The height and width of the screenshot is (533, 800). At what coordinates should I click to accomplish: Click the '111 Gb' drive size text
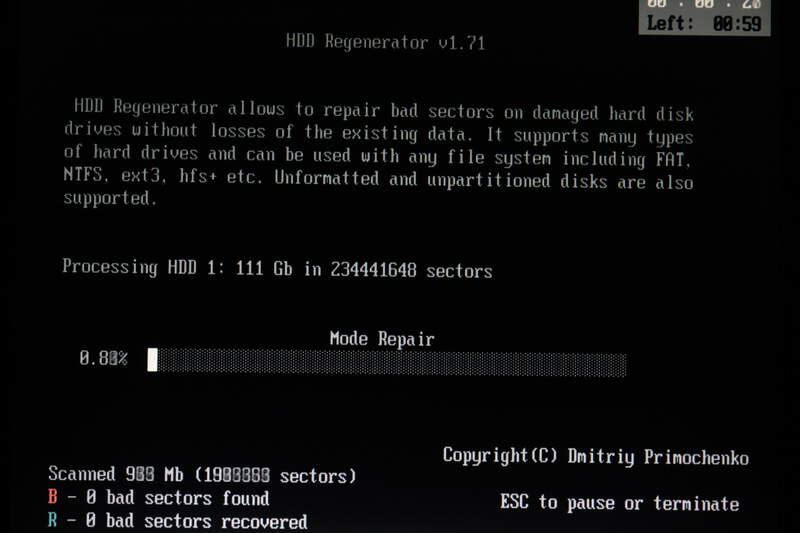click(264, 268)
